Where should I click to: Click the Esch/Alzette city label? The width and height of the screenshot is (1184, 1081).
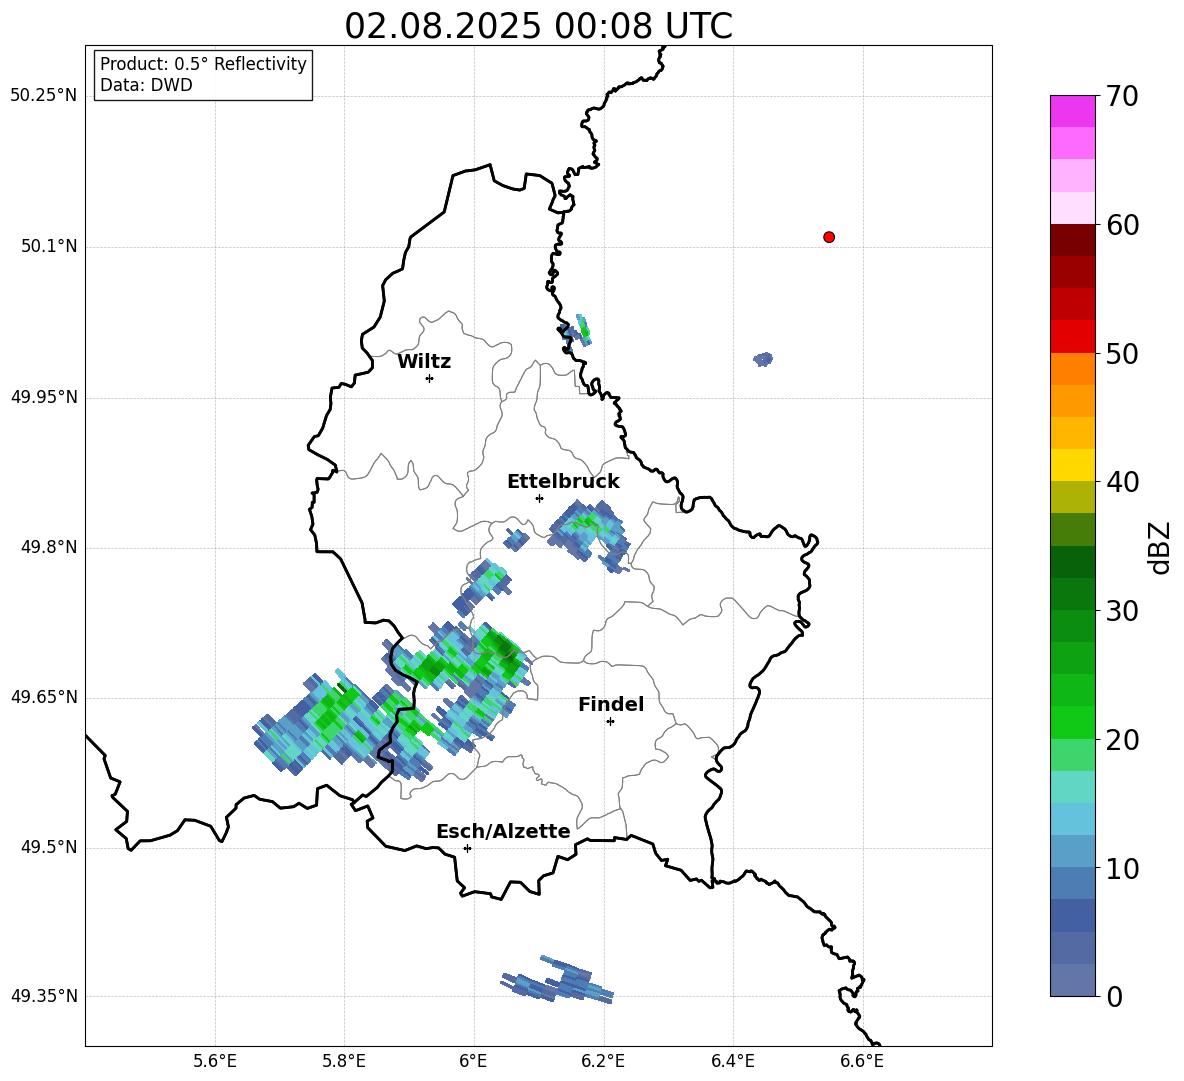(x=503, y=831)
